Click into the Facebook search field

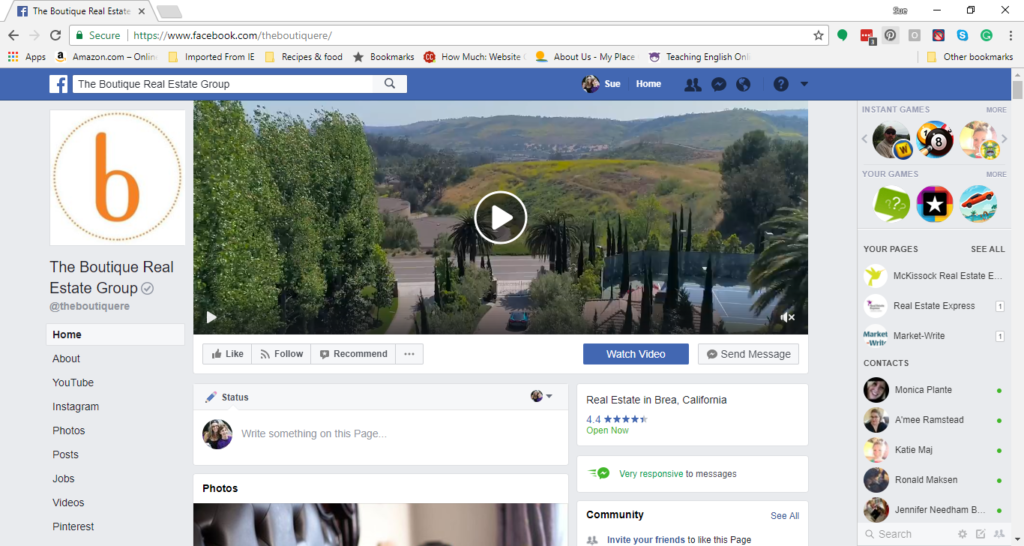223,84
